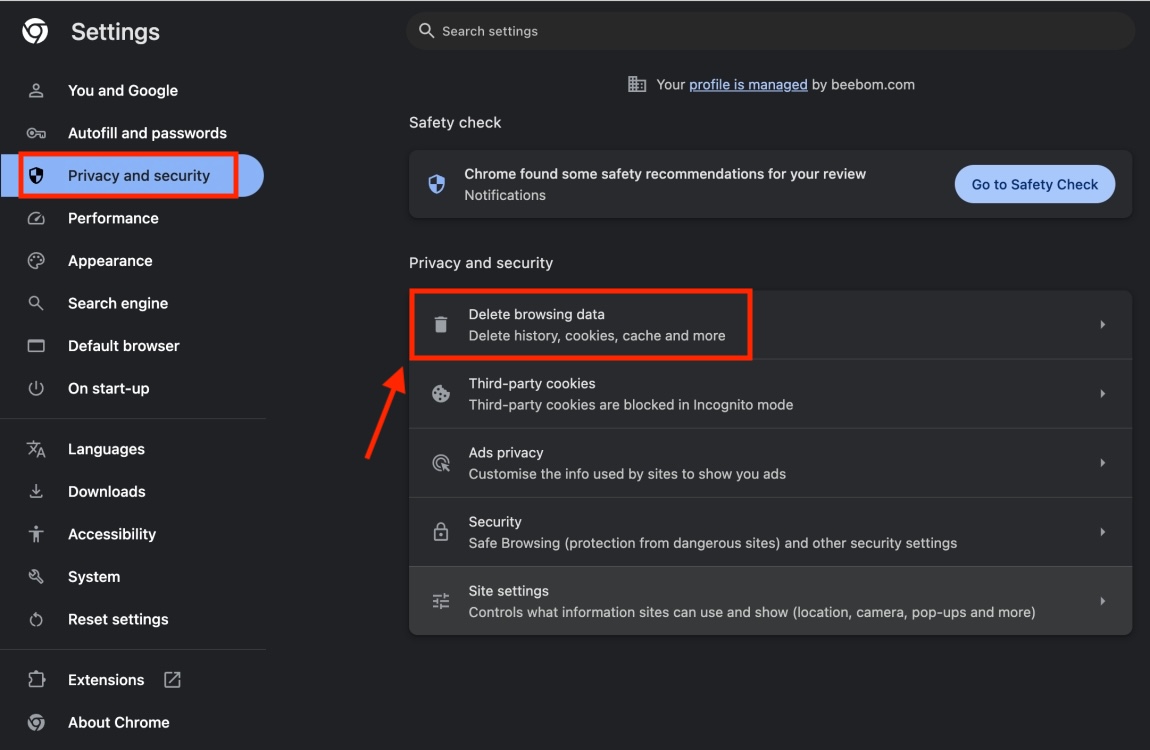Open the On start-up settings
Screen dimensions: 1150x750
[x=109, y=388]
